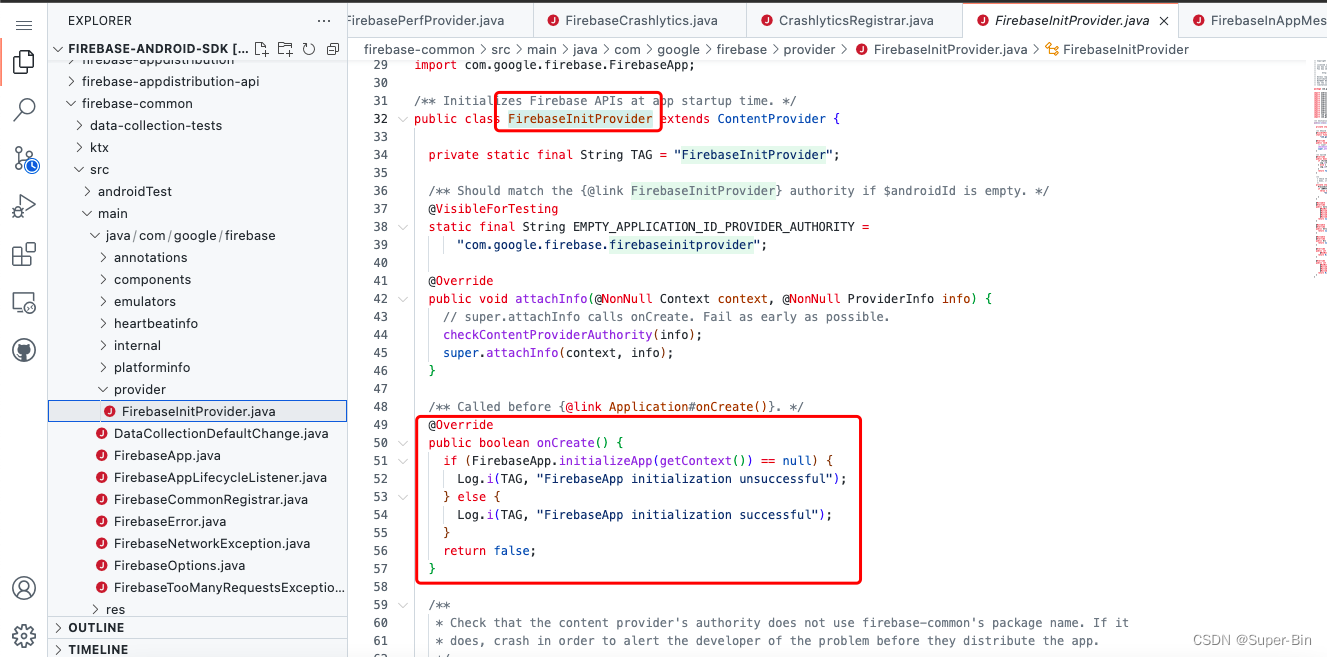Close the FirebaseInitProvider.java tab

click(x=1164, y=20)
